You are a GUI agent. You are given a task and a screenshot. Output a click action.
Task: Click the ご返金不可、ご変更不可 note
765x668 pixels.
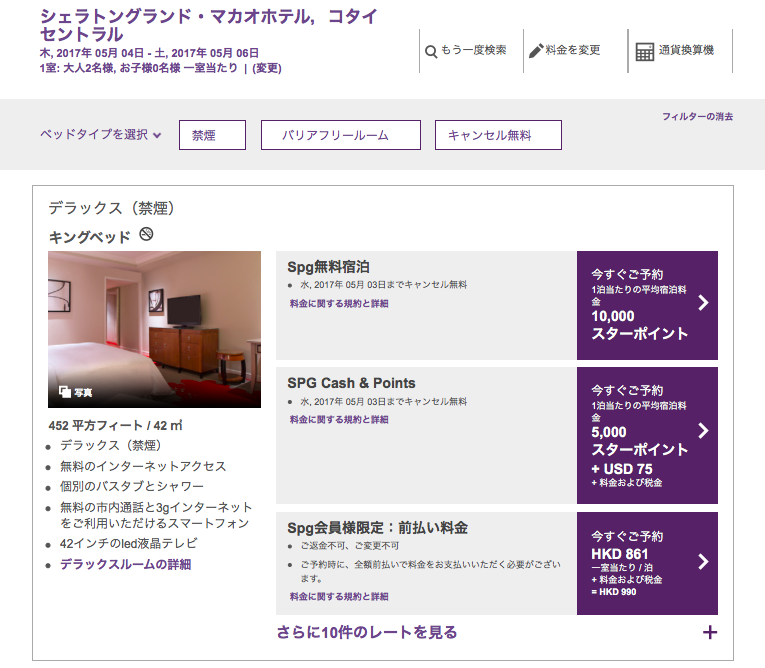(x=349, y=546)
